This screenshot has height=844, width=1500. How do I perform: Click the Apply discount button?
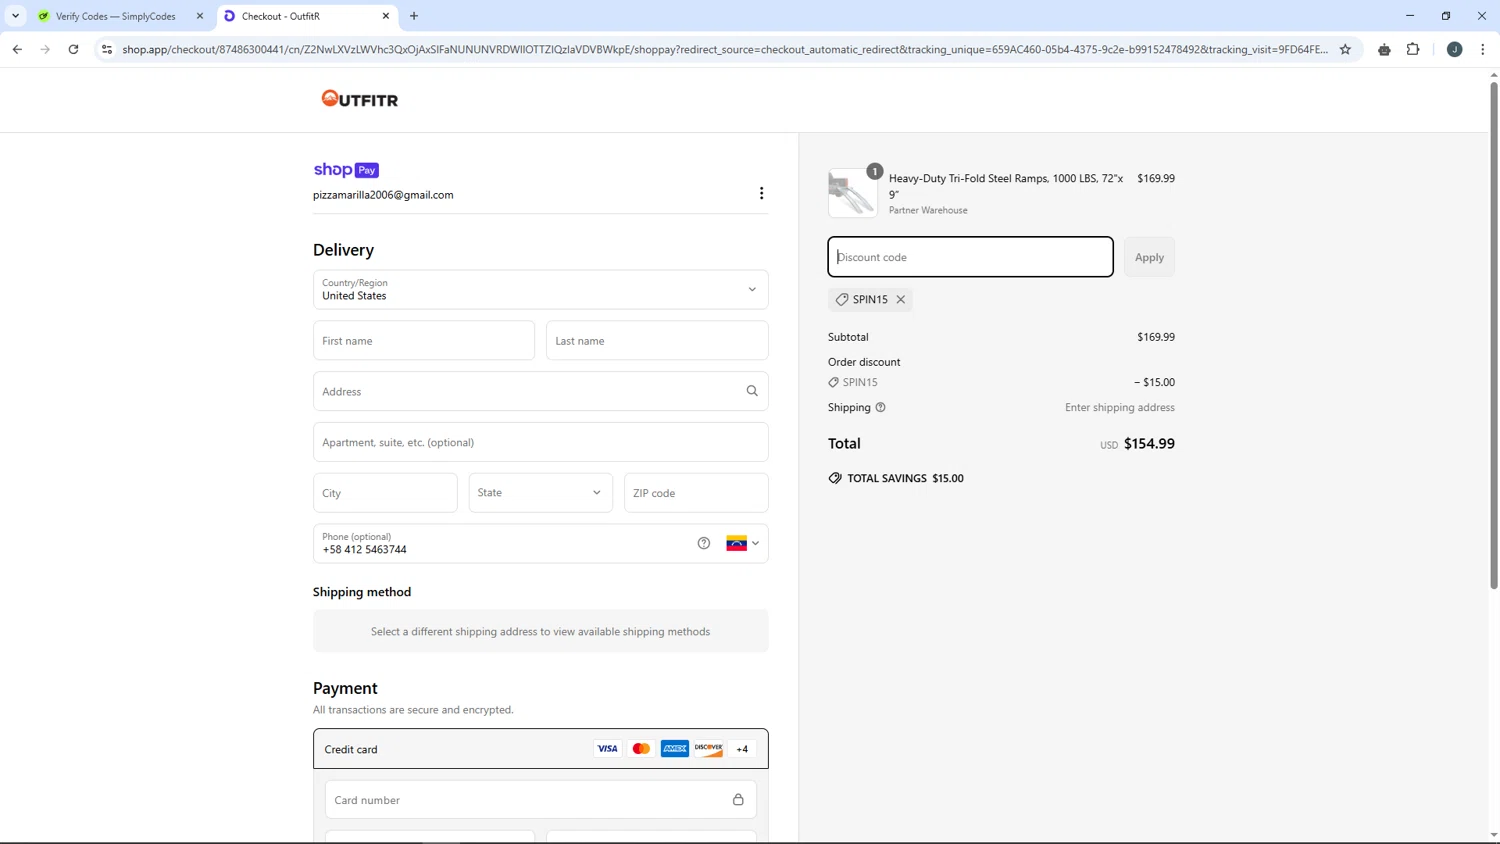tap(1149, 257)
